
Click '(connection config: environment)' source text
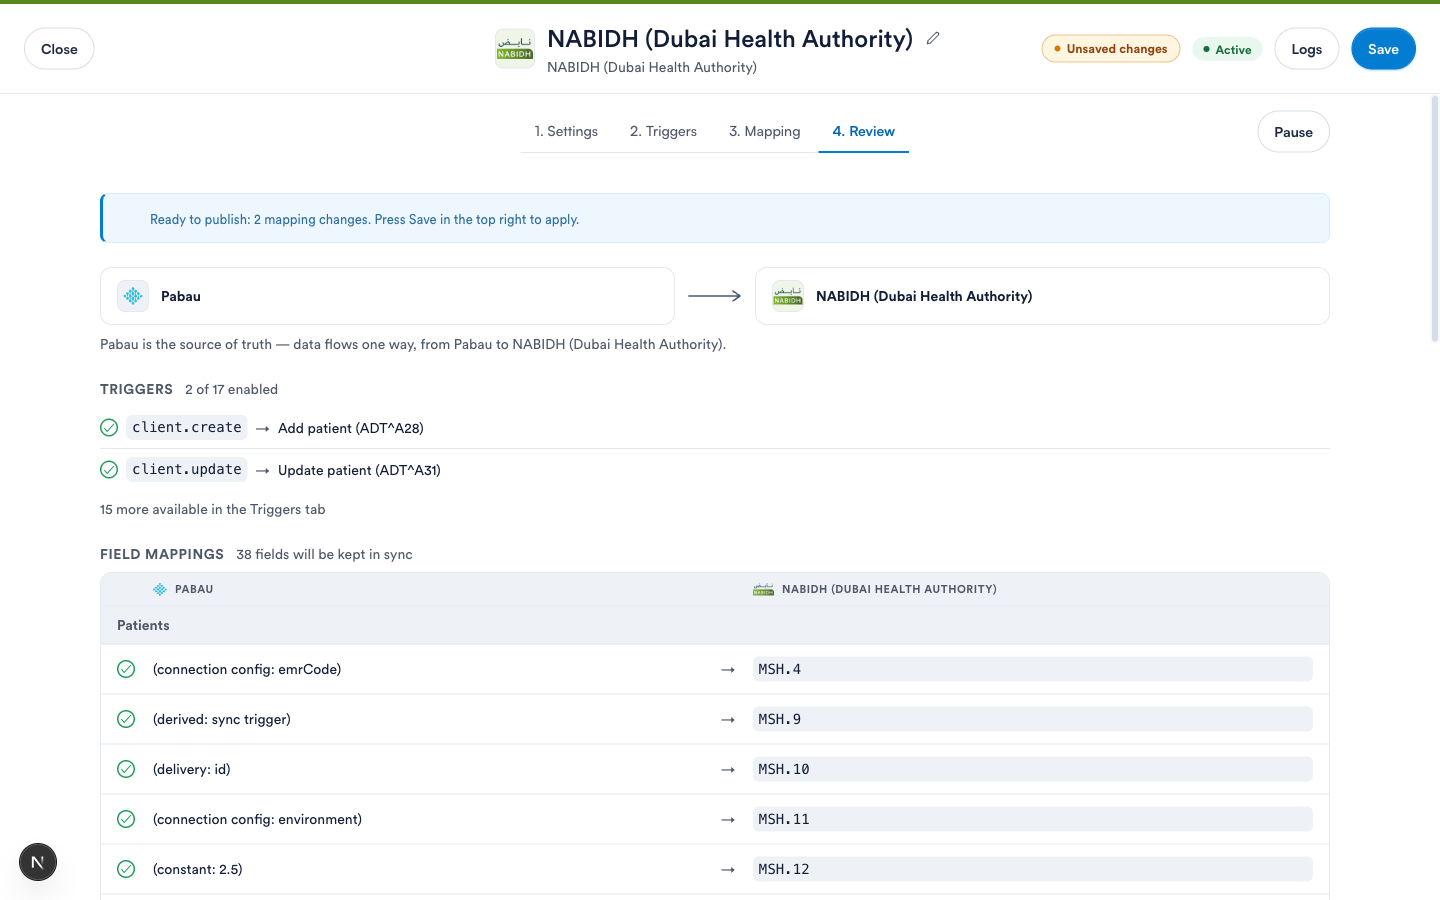pos(257,819)
